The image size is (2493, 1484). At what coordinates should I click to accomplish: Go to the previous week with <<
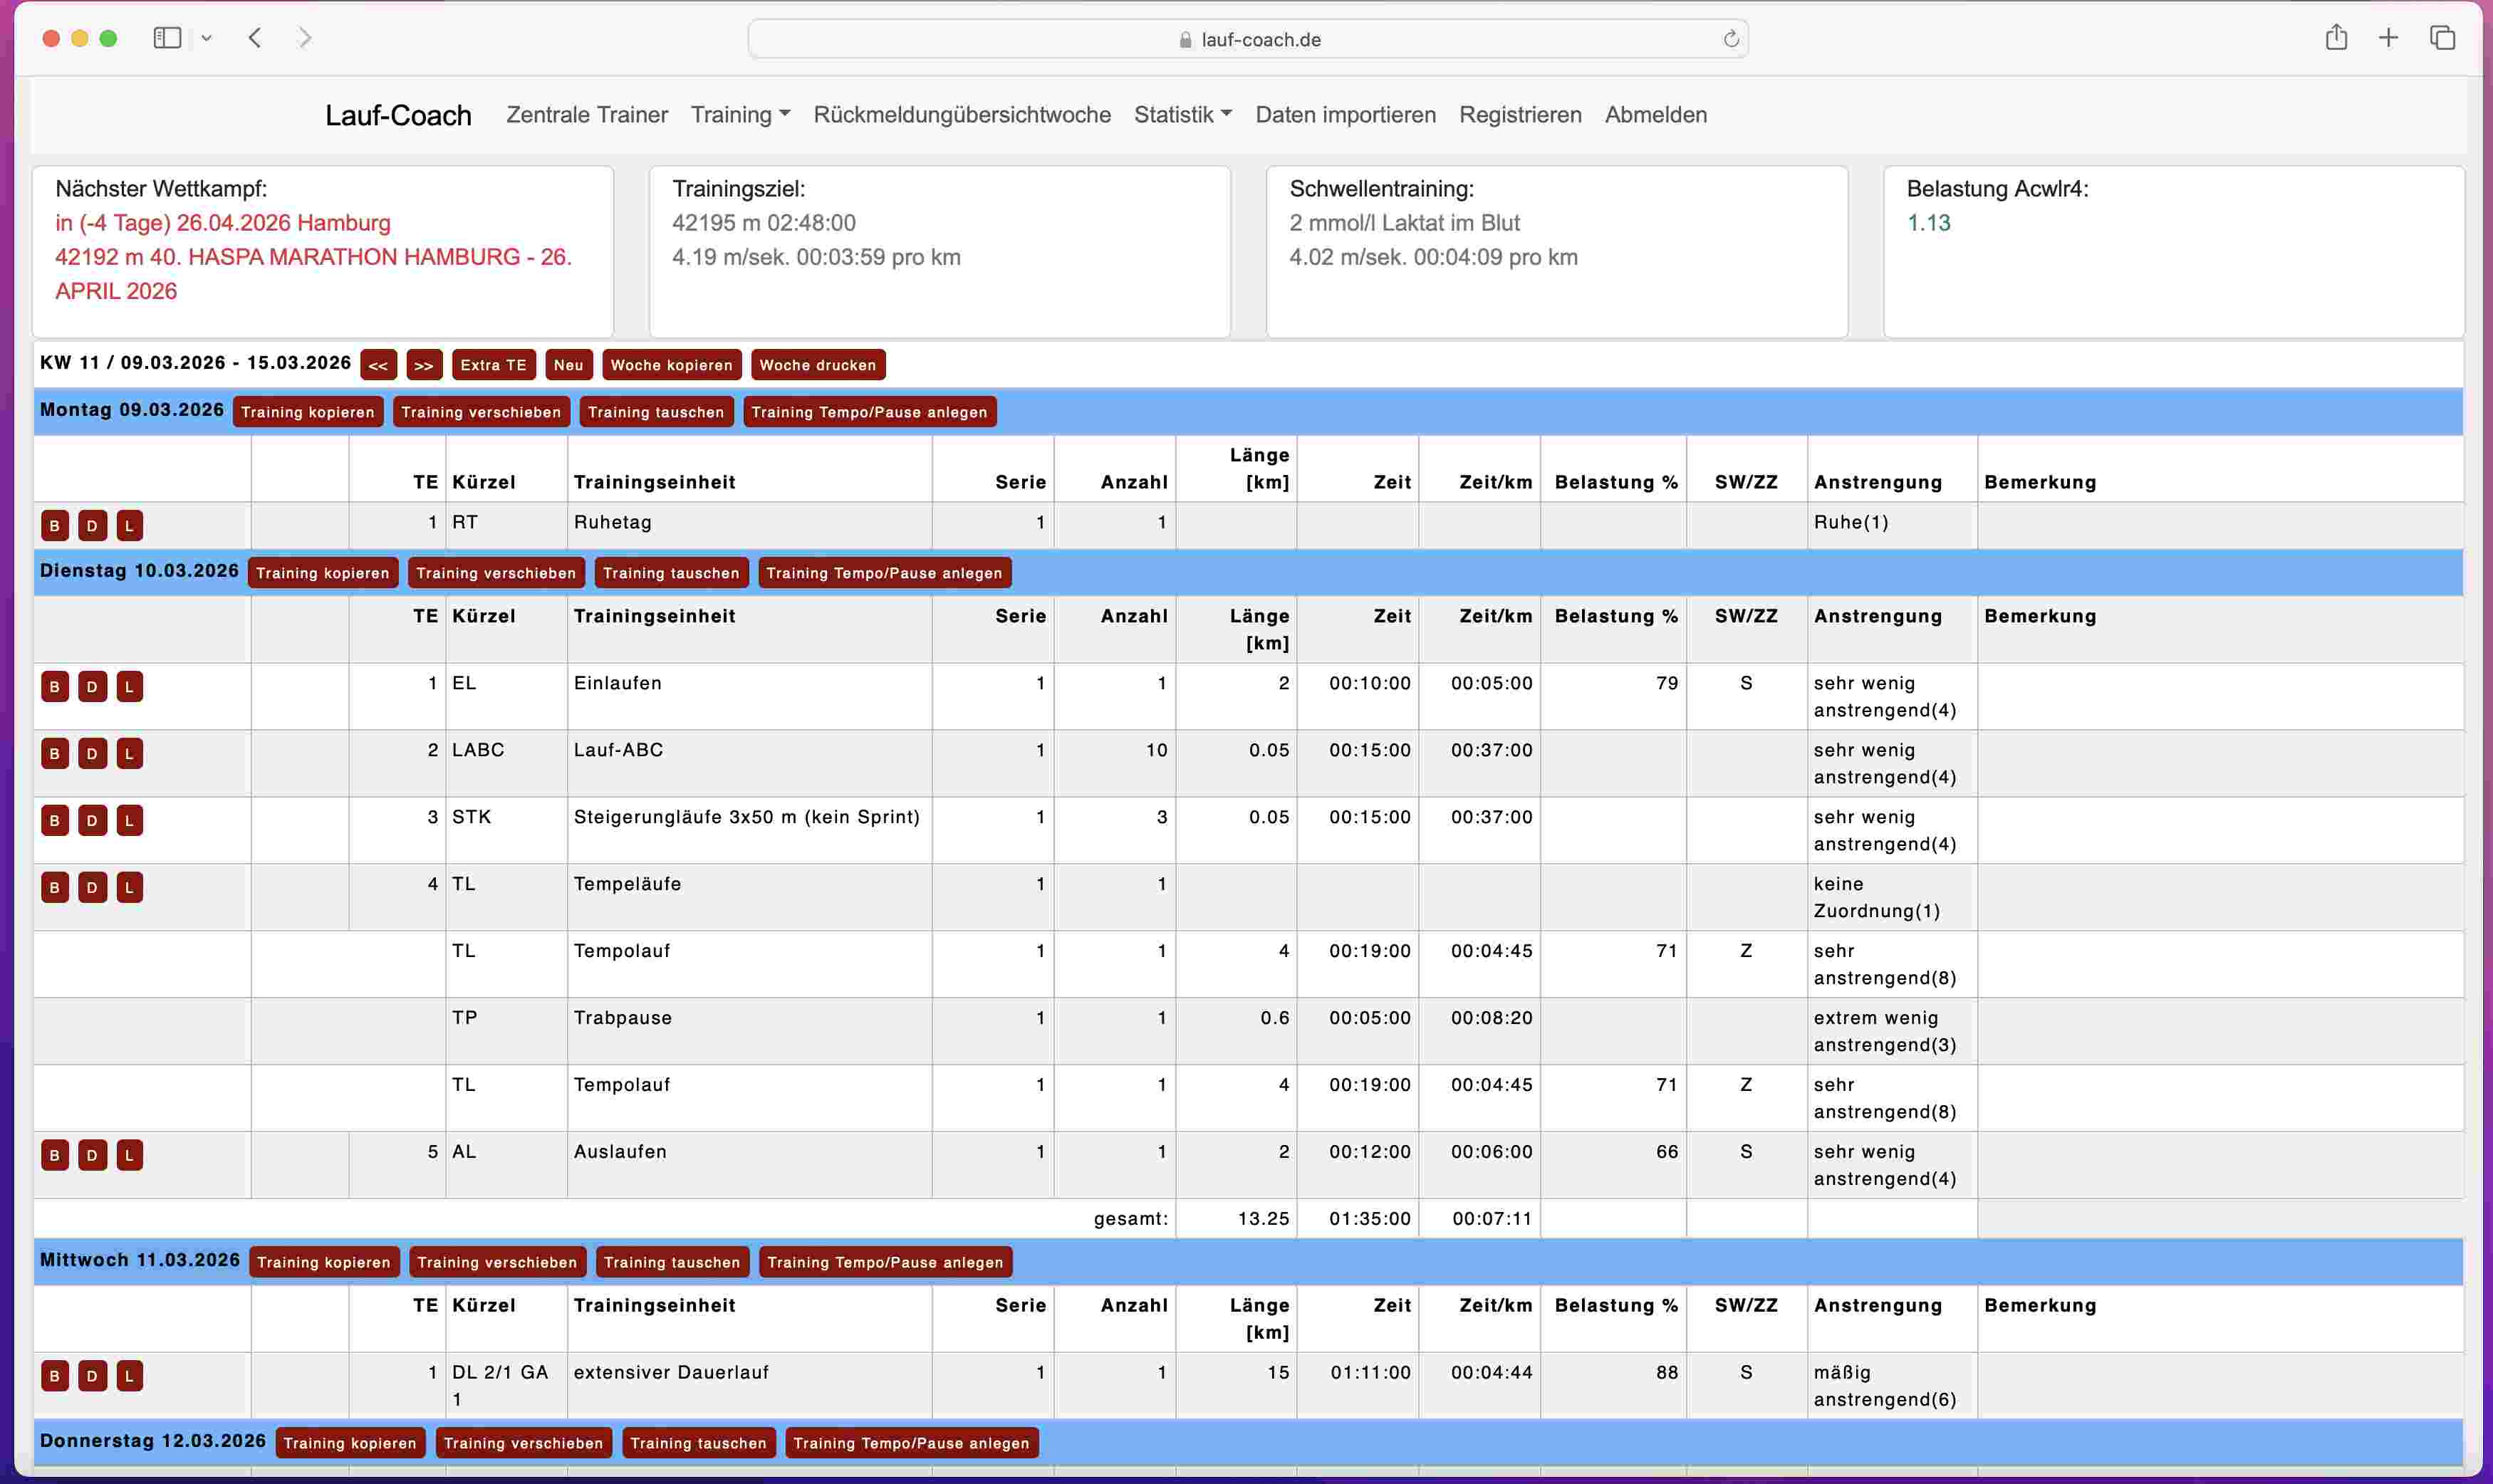pyautogui.click(x=378, y=365)
